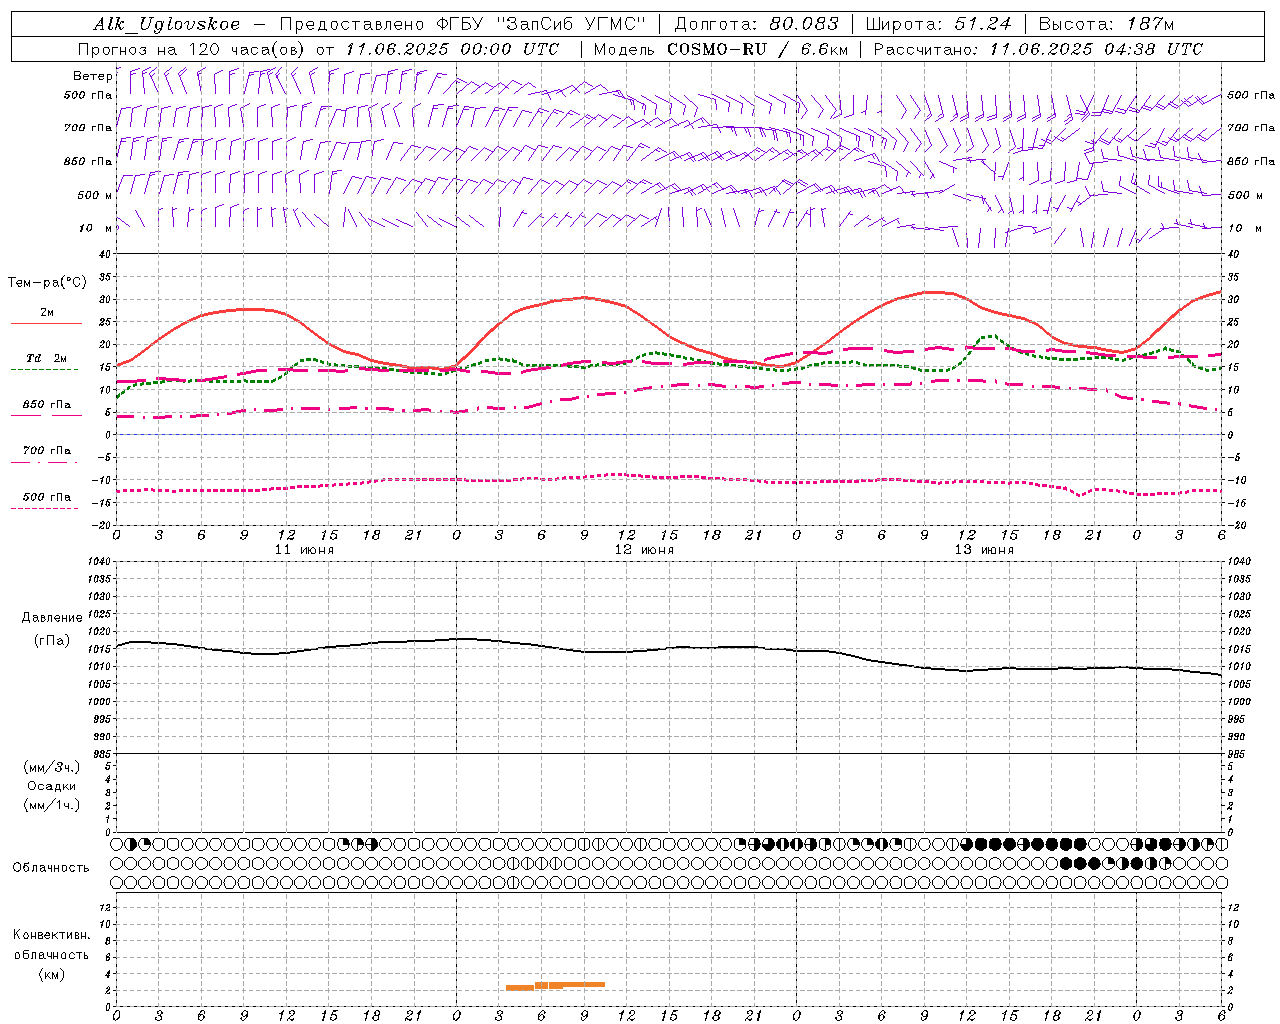Click the '11 июня' date label
This screenshot has height=1024, width=1280.
[x=304, y=550]
